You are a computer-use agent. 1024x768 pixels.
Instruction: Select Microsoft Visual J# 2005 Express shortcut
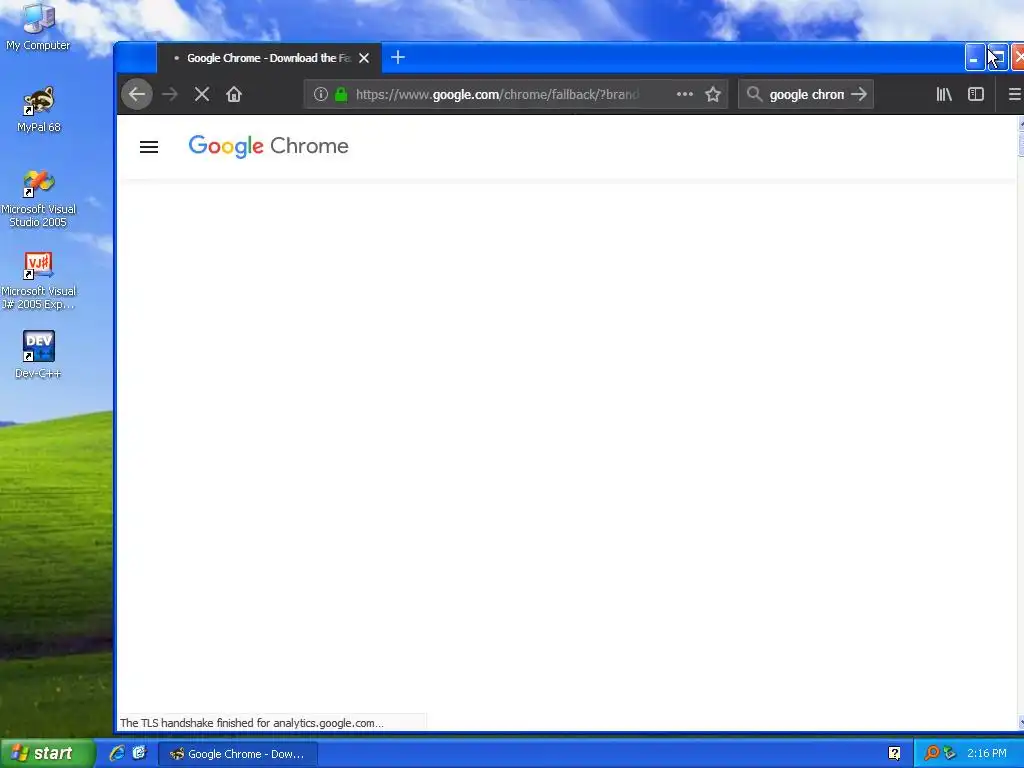pyautogui.click(x=39, y=281)
